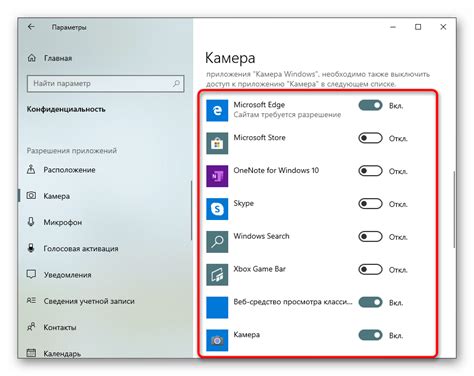Click the OneNote for Windows 10 label
Image resolution: width=474 pixels, height=376 pixels.
click(276, 170)
